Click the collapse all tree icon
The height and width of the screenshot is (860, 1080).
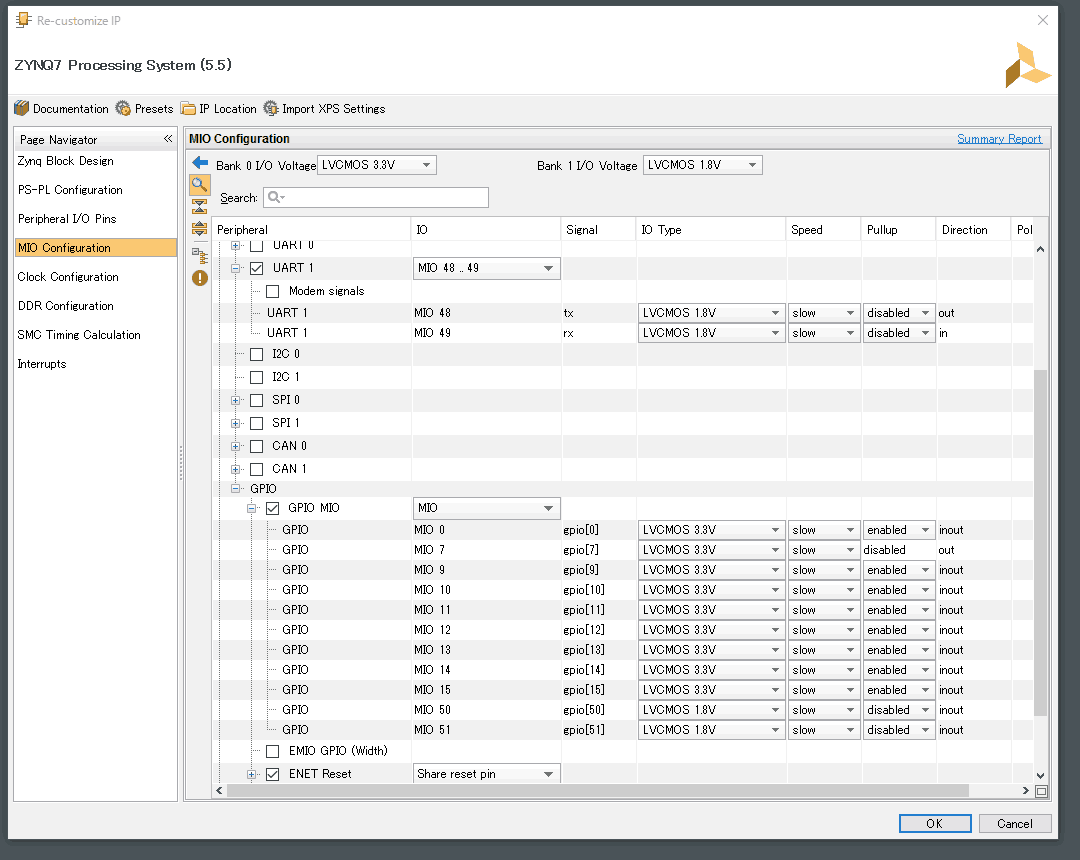200,206
